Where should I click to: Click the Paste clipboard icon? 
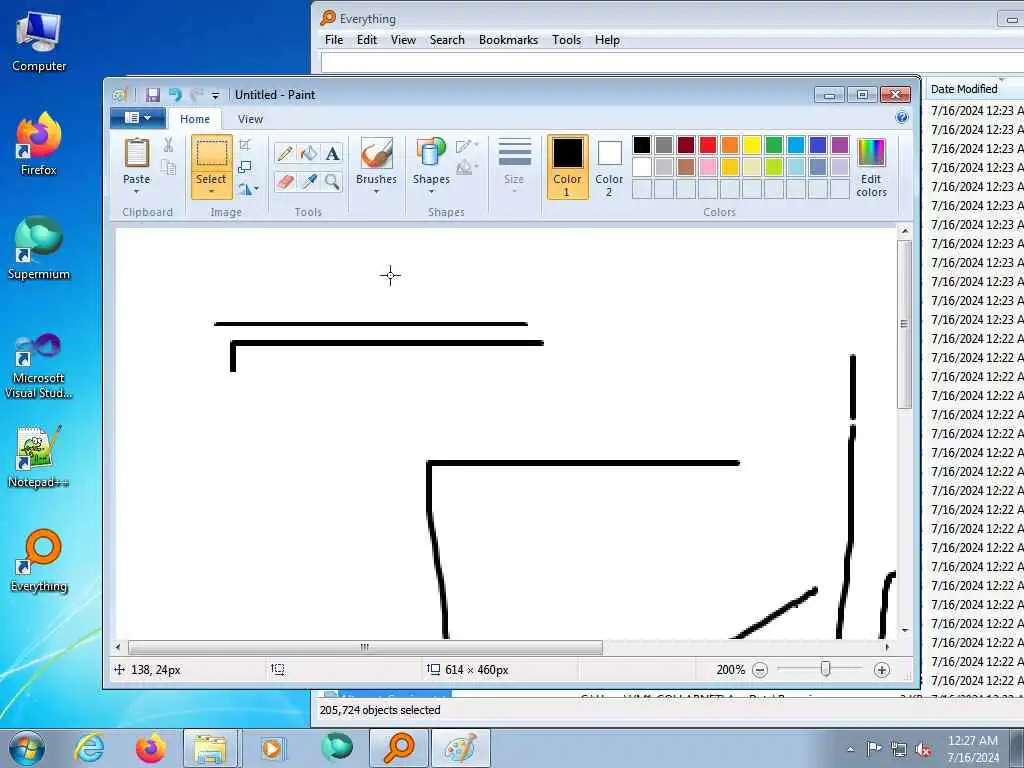tap(136, 153)
